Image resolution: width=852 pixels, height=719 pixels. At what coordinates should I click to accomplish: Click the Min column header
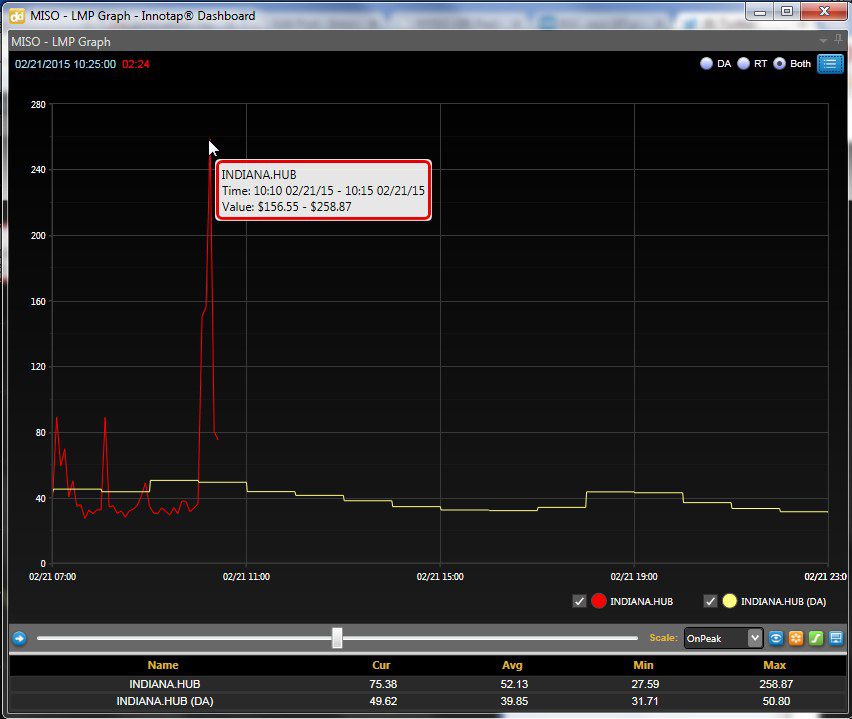pos(643,665)
